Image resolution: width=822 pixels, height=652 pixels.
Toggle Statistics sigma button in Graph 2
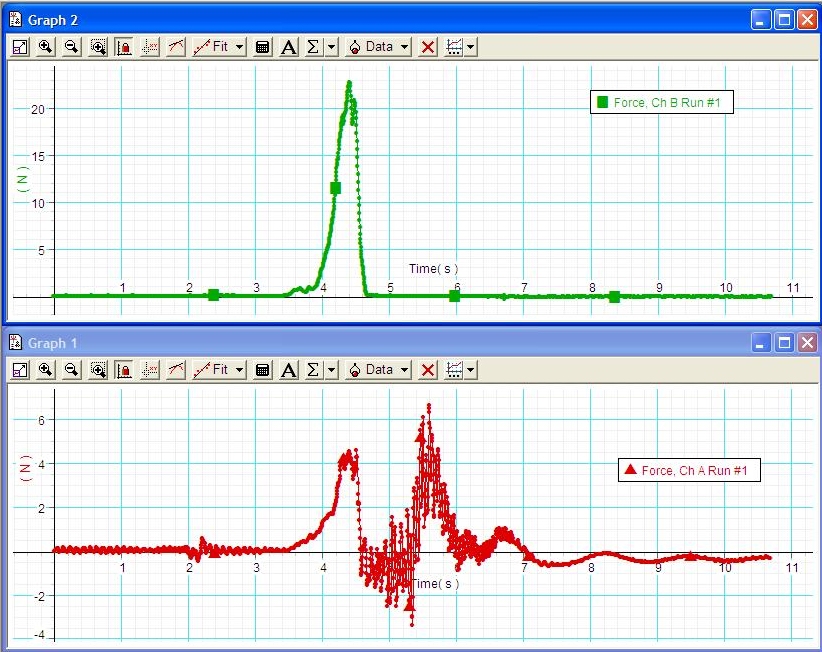pyautogui.click(x=313, y=47)
